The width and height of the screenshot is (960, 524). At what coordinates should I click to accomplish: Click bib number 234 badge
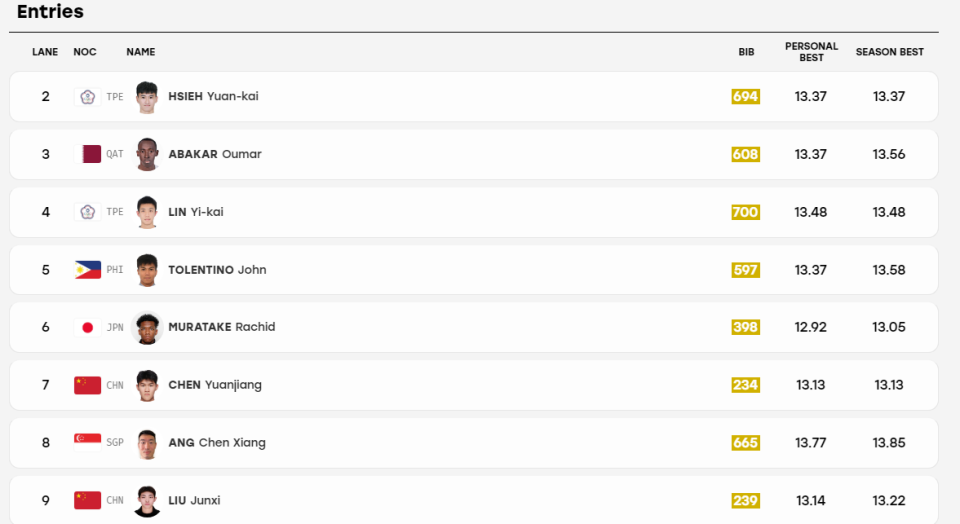pyautogui.click(x=745, y=385)
